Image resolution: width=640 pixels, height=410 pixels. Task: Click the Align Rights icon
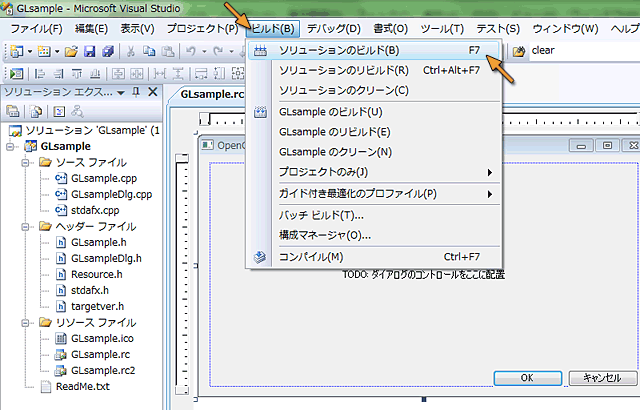tap(58, 74)
